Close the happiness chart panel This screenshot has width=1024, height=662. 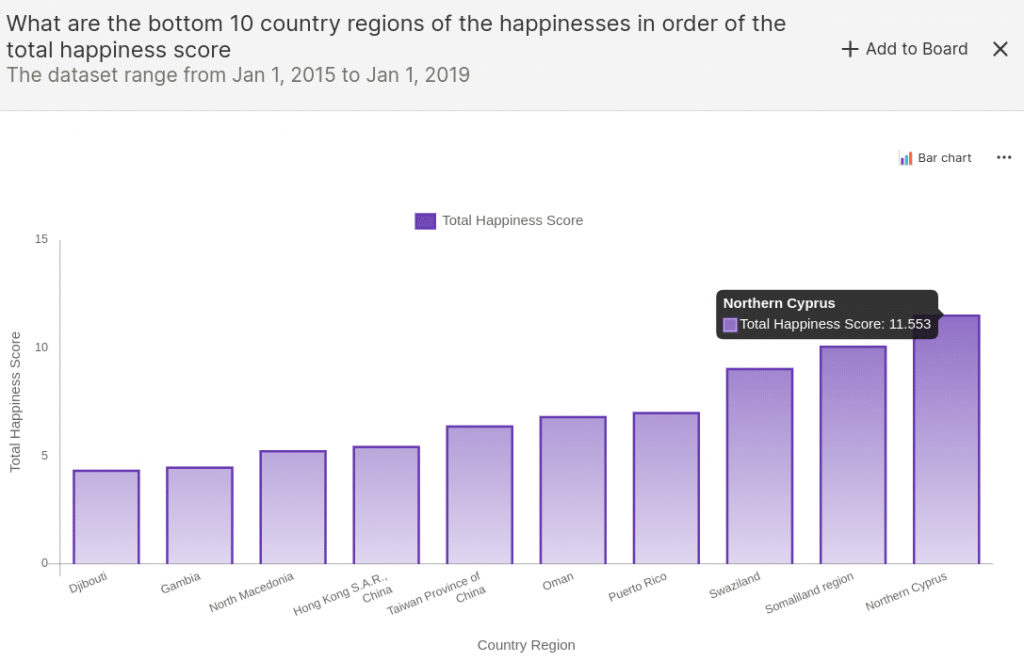point(1000,49)
